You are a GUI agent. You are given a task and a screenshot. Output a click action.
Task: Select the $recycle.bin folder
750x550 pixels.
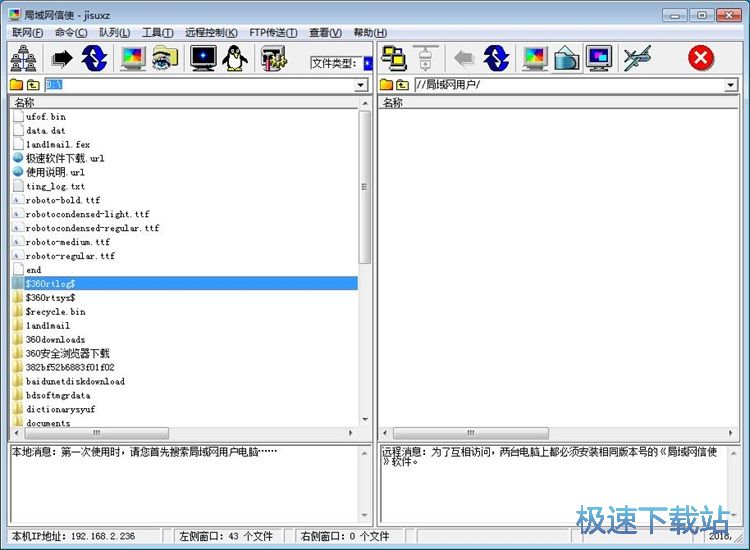click(x=55, y=312)
